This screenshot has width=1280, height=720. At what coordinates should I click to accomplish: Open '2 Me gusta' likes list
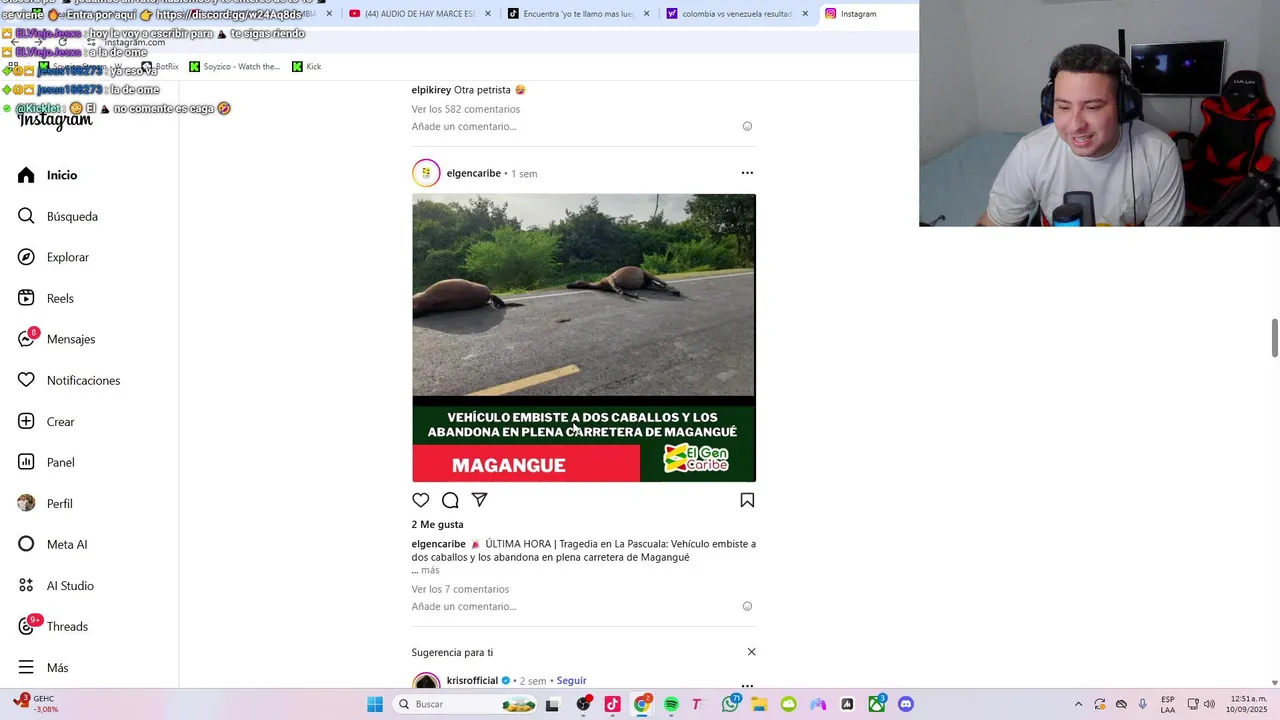[x=437, y=524]
